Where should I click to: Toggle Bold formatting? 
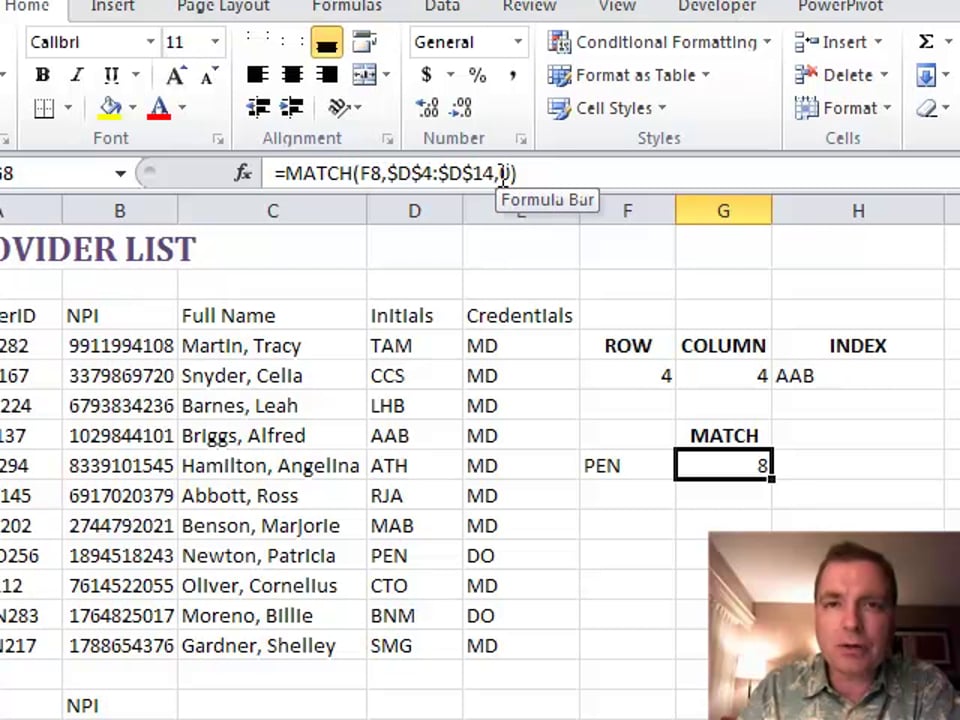tap(42, 75)
